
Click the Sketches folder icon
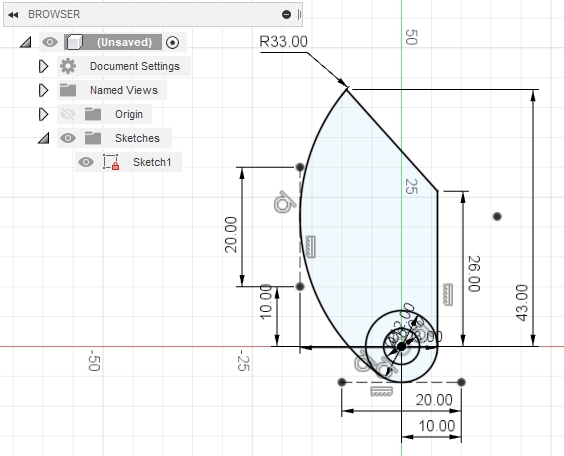[93, 138]
